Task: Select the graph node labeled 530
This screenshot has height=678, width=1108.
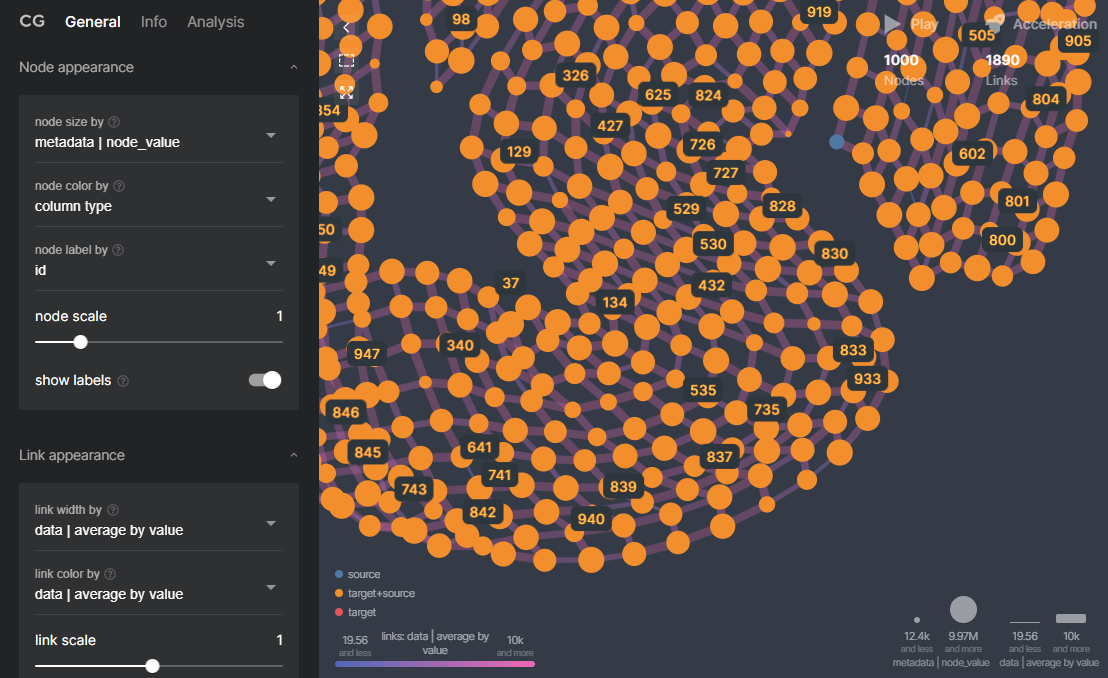Action: click(x=713, y=244)
